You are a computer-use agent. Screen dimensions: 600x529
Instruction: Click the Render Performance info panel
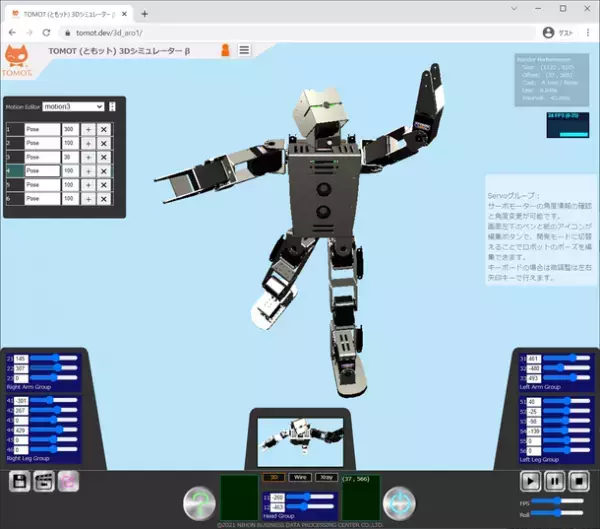click(552, 80)
